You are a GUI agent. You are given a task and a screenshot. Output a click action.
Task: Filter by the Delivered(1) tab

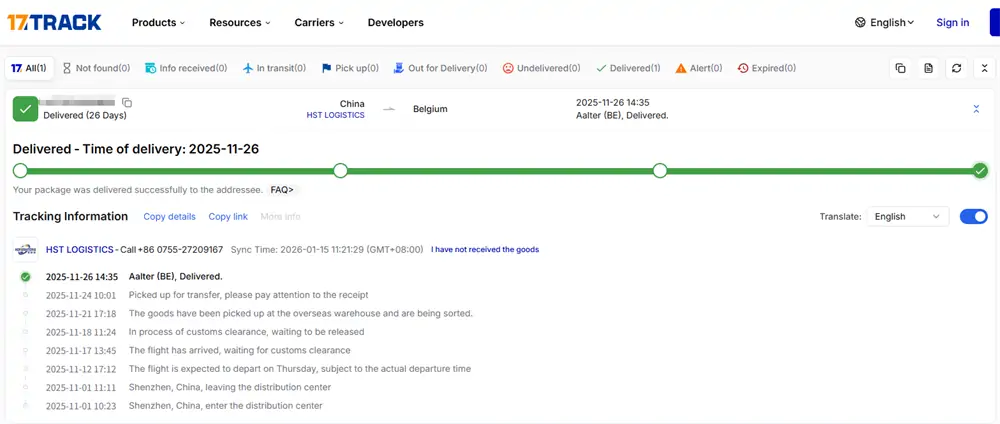coord(628,68)
